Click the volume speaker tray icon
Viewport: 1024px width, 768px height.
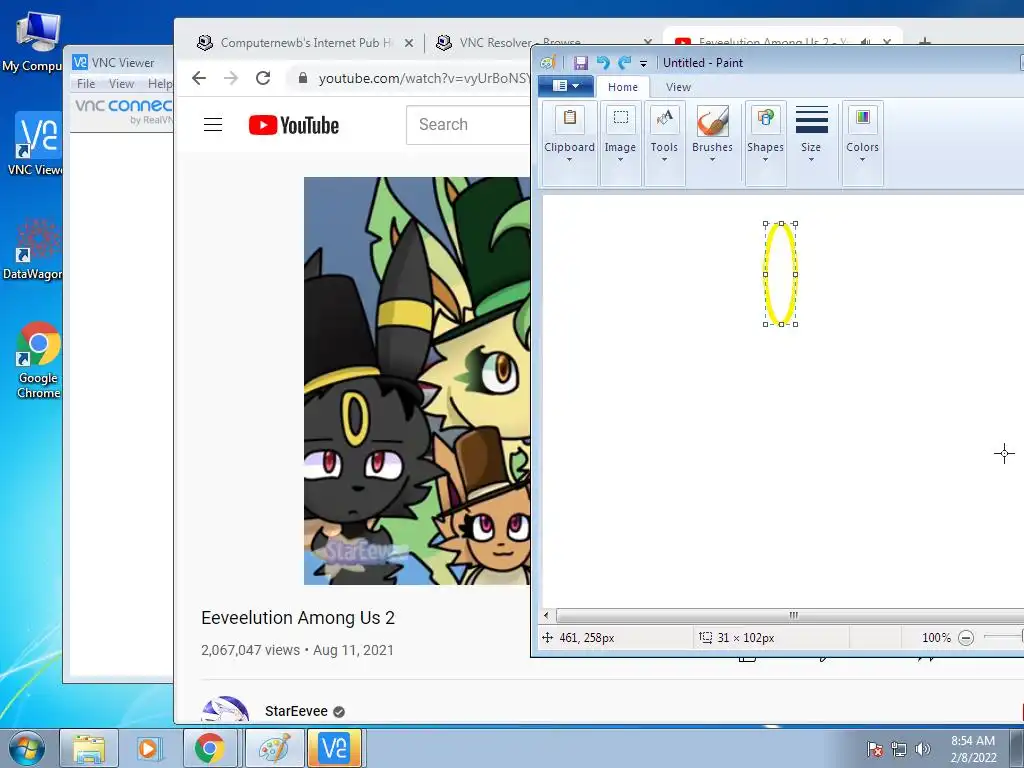pyautogui.click(x=922, y=749)
